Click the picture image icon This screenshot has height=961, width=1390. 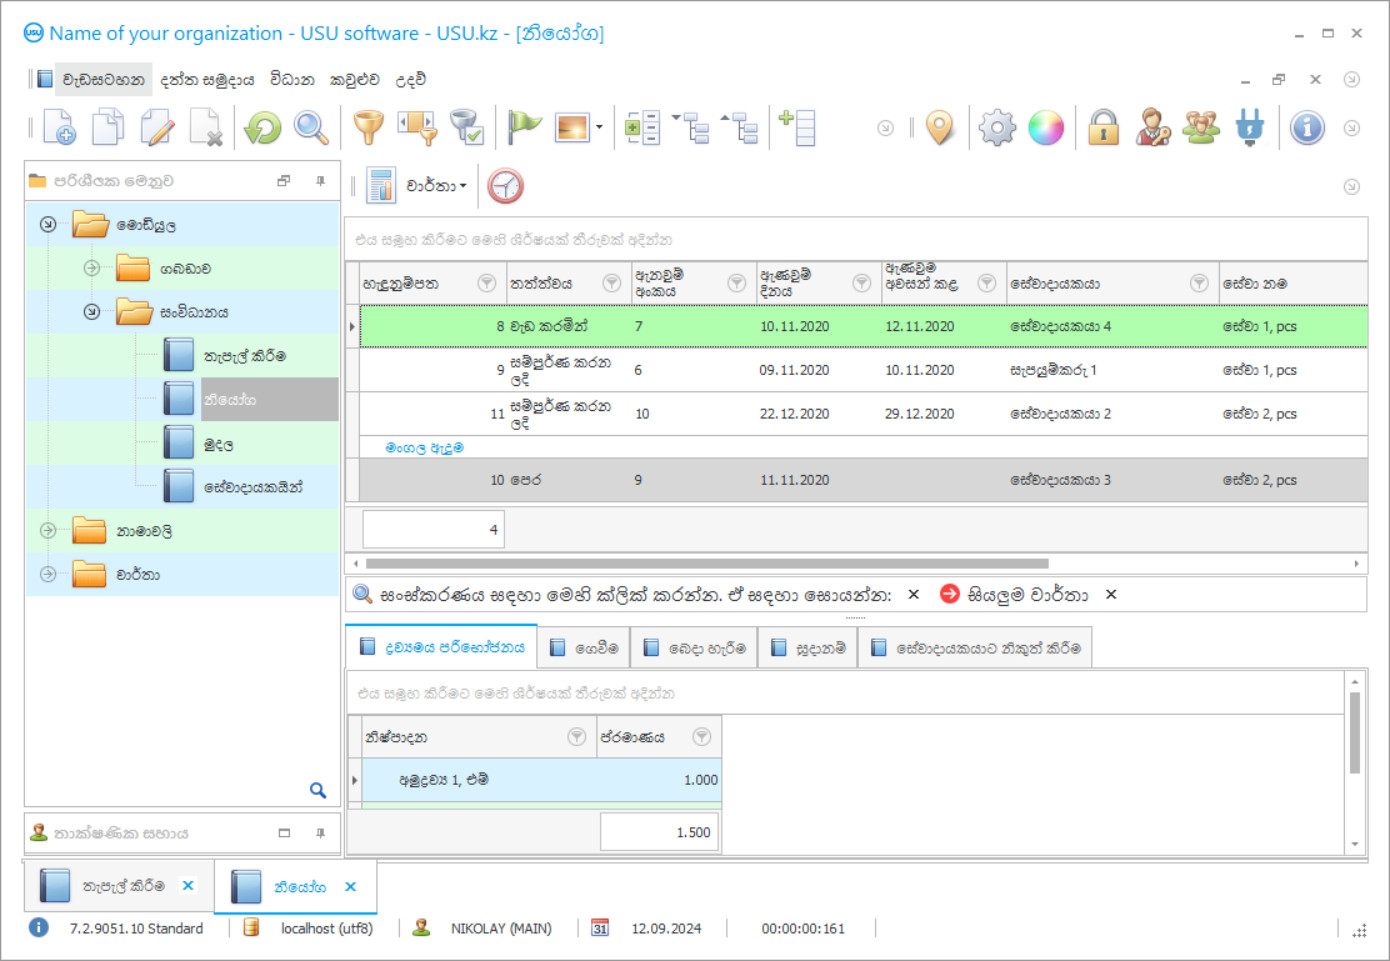tap(572, 127)
